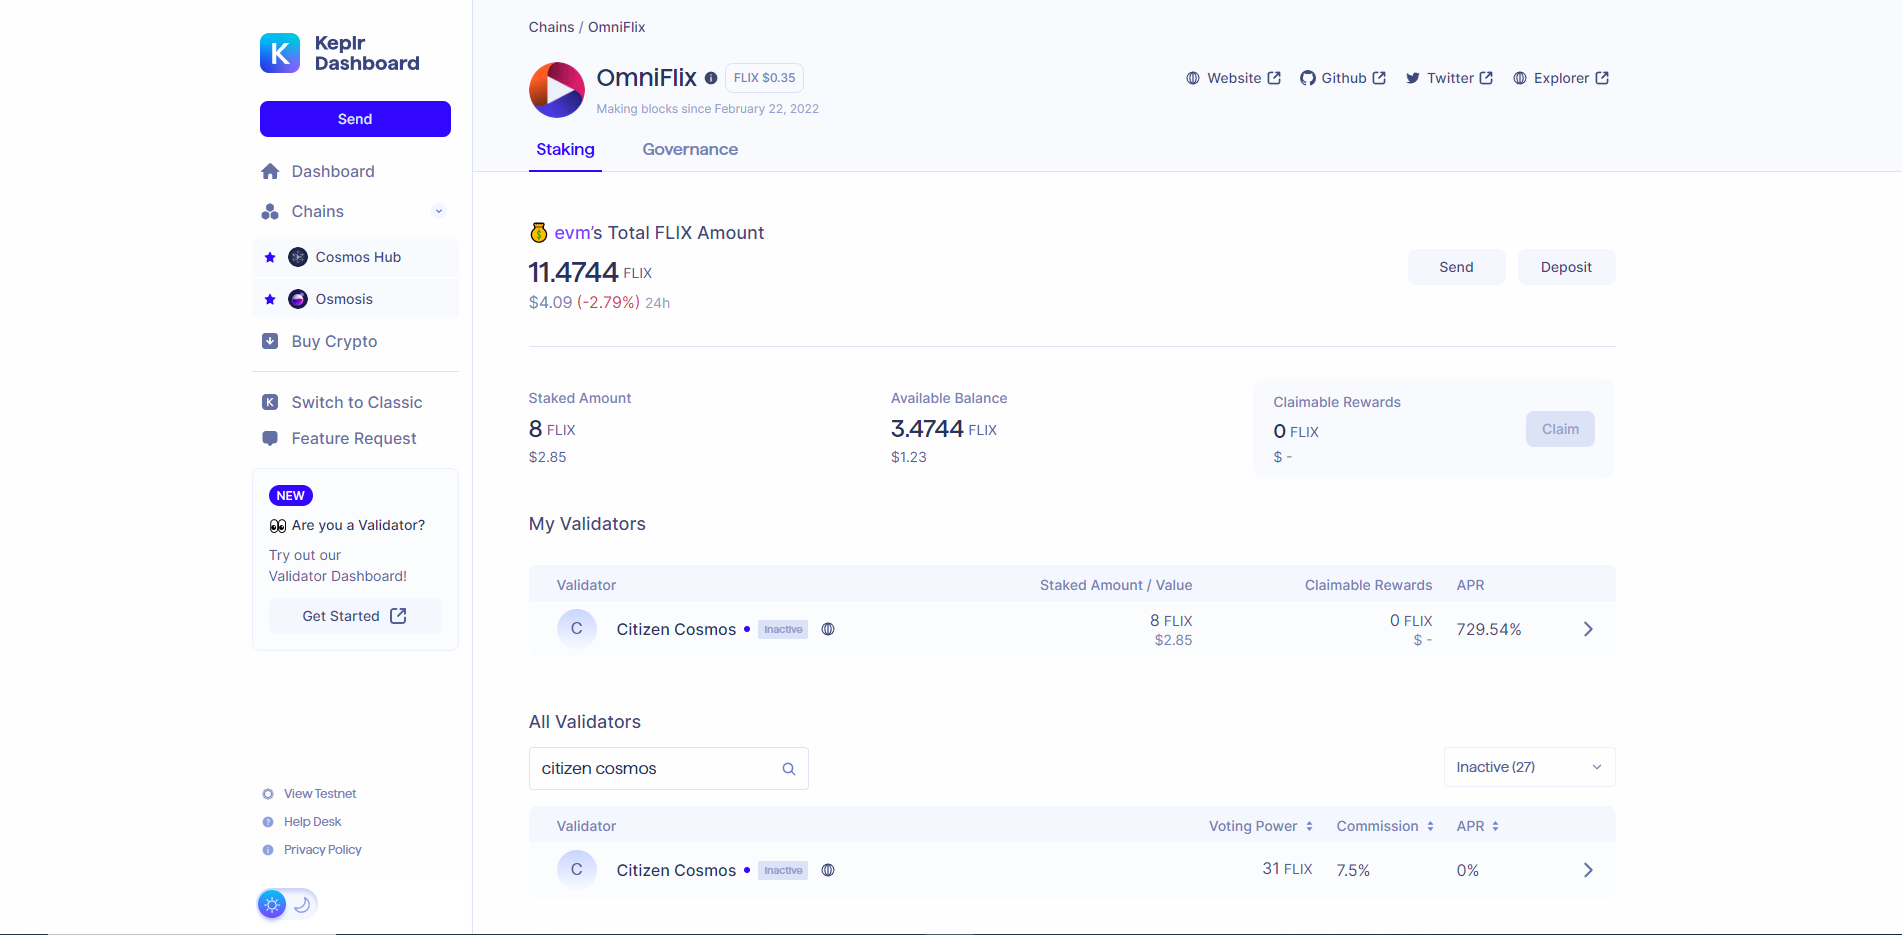
Task: Open Feature Request menu item
Action: click(355, 438)
